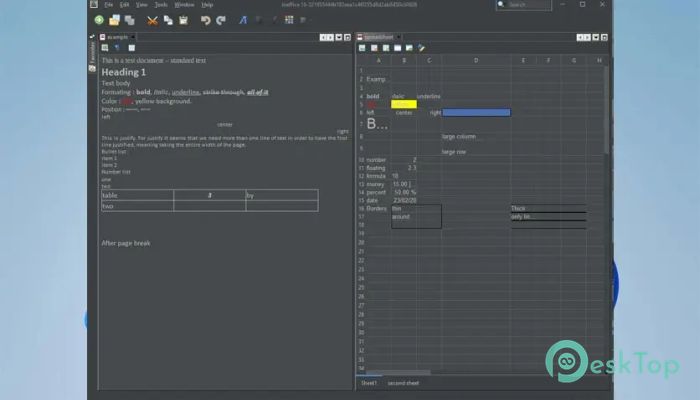Open the Help menu
This screenshot has height=400, width=700.
[x=207, y=5]
